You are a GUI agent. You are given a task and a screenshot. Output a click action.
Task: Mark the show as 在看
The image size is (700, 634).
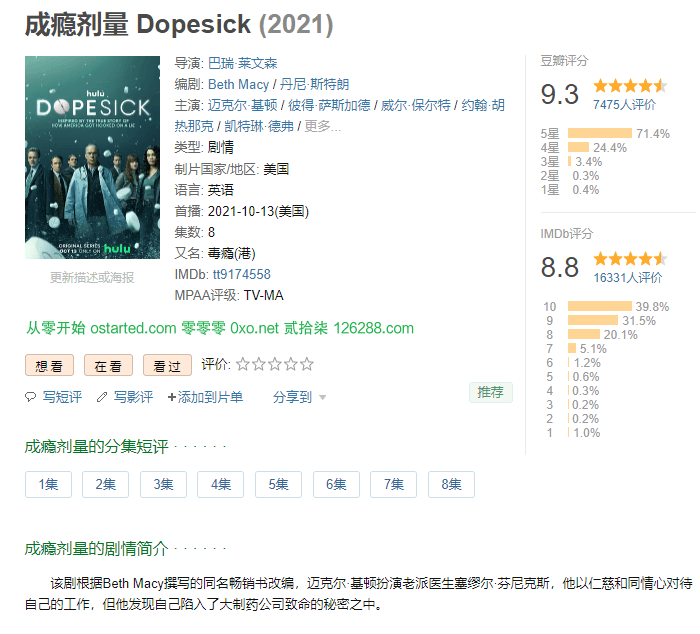coord(108,366)
